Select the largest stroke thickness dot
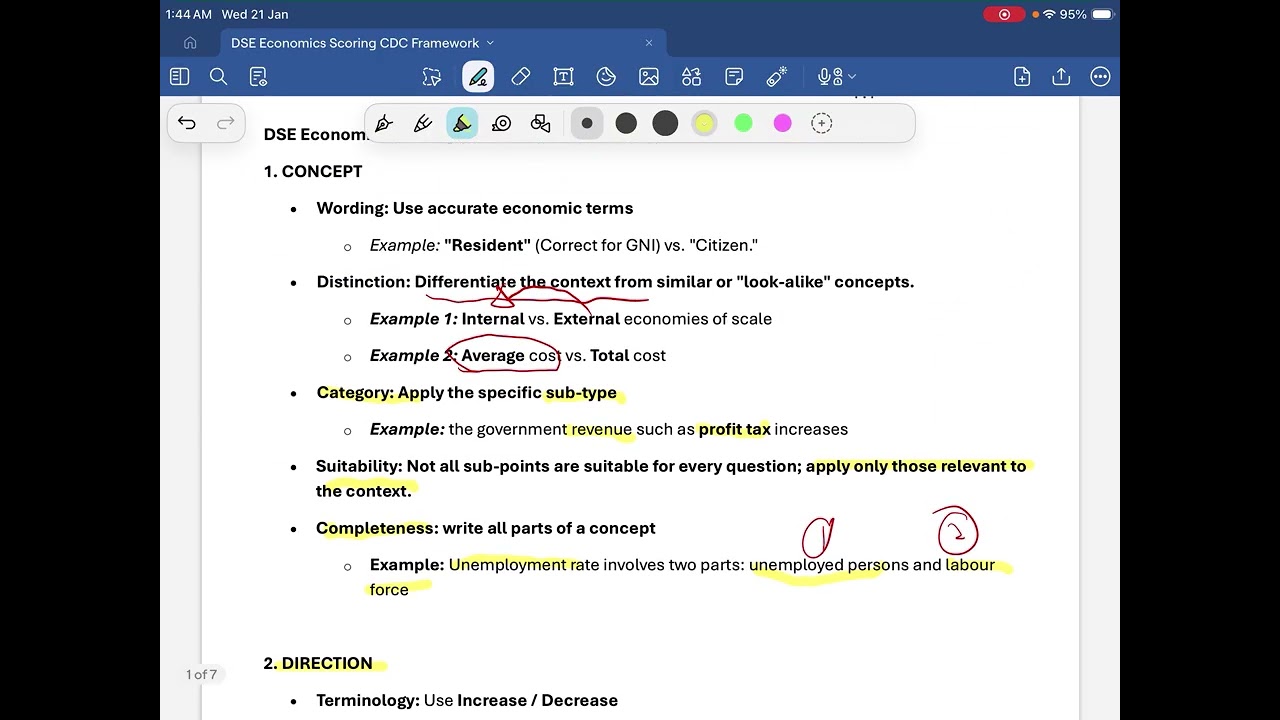The image size is (1280, 720). pyautogui.click(x=665, y=123)
